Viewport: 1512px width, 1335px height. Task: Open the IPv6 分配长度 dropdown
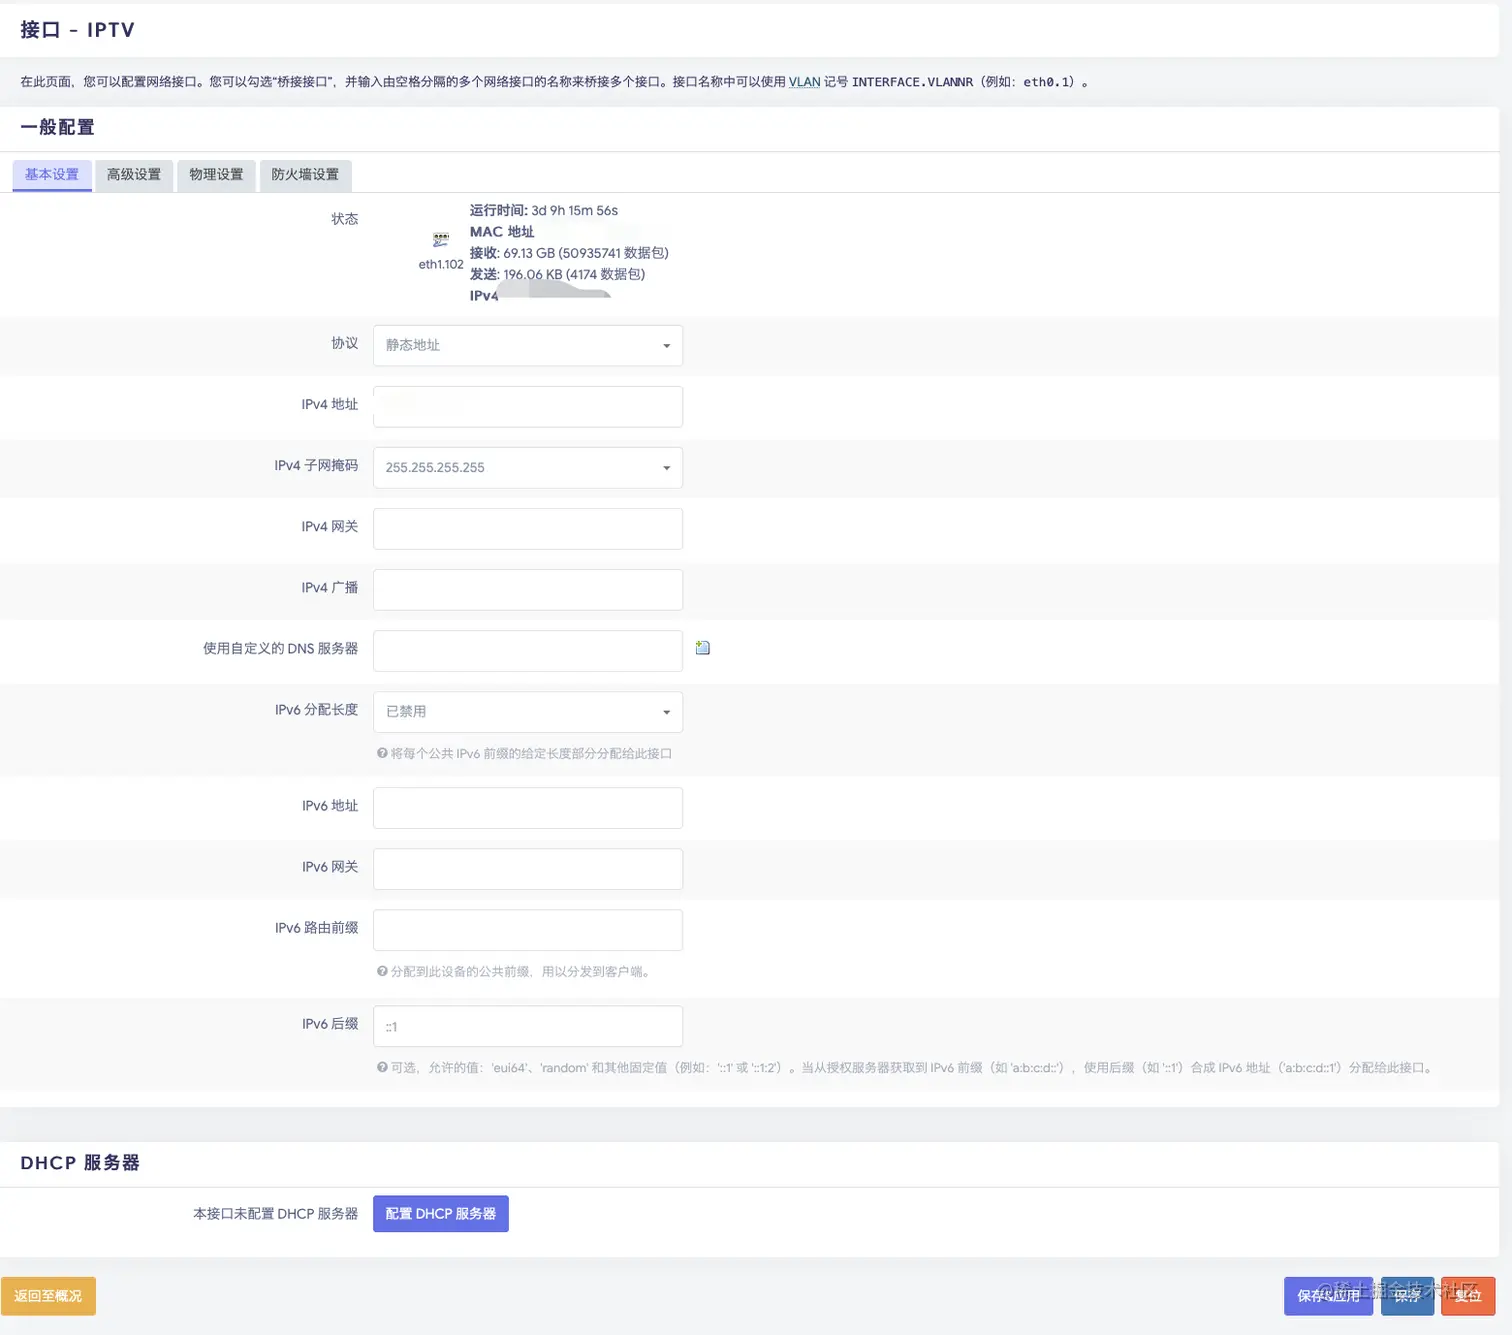pos(528,712)
